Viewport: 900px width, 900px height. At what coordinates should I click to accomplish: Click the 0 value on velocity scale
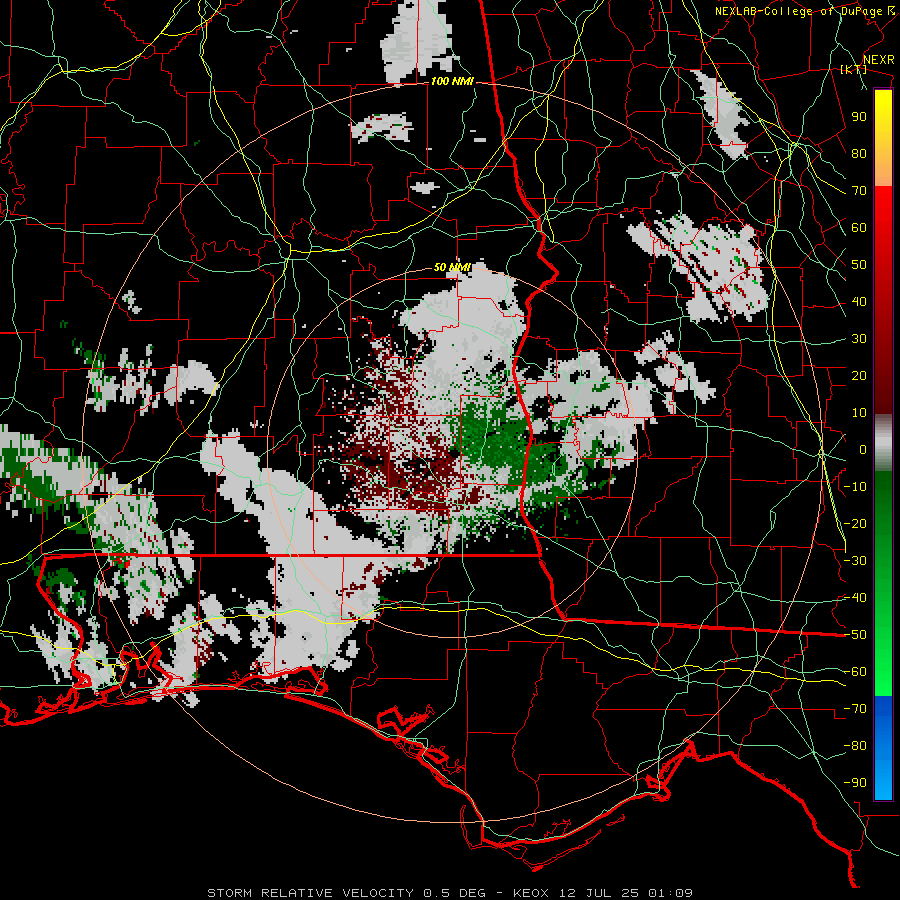pos(863,450)
